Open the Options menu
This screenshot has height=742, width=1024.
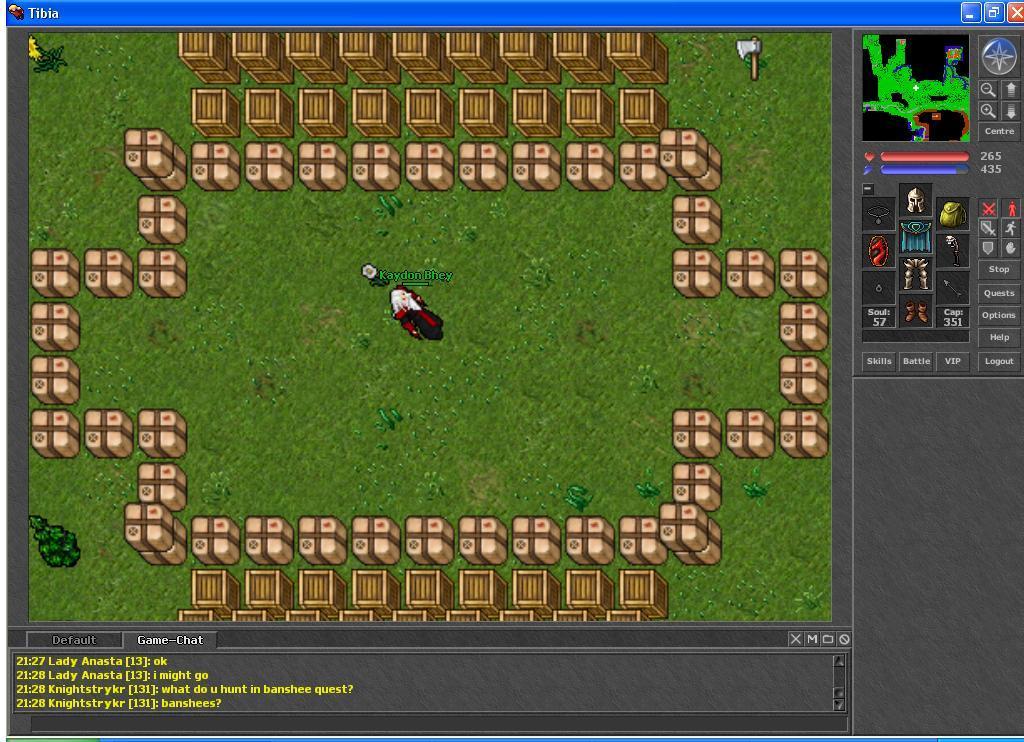[x=999, y=315]
